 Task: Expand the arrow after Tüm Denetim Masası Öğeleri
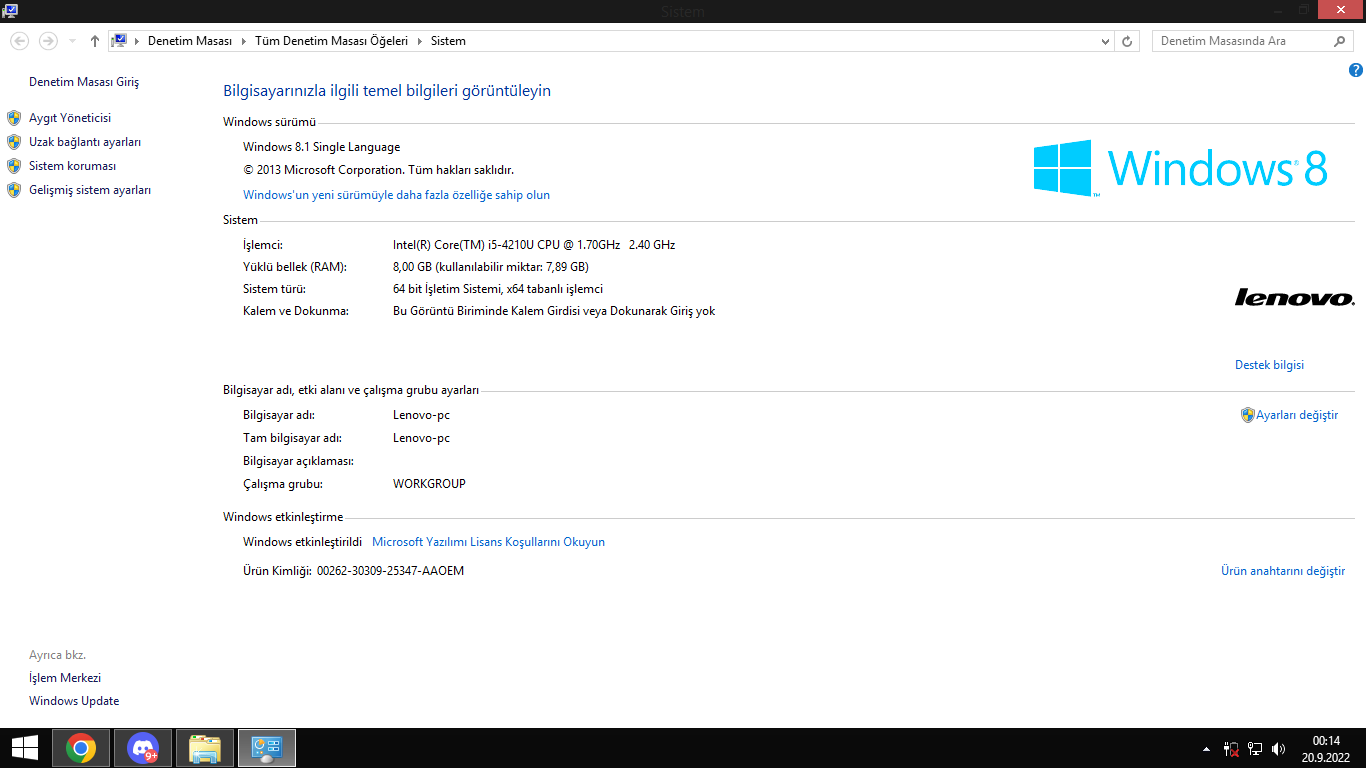(419, 41)
